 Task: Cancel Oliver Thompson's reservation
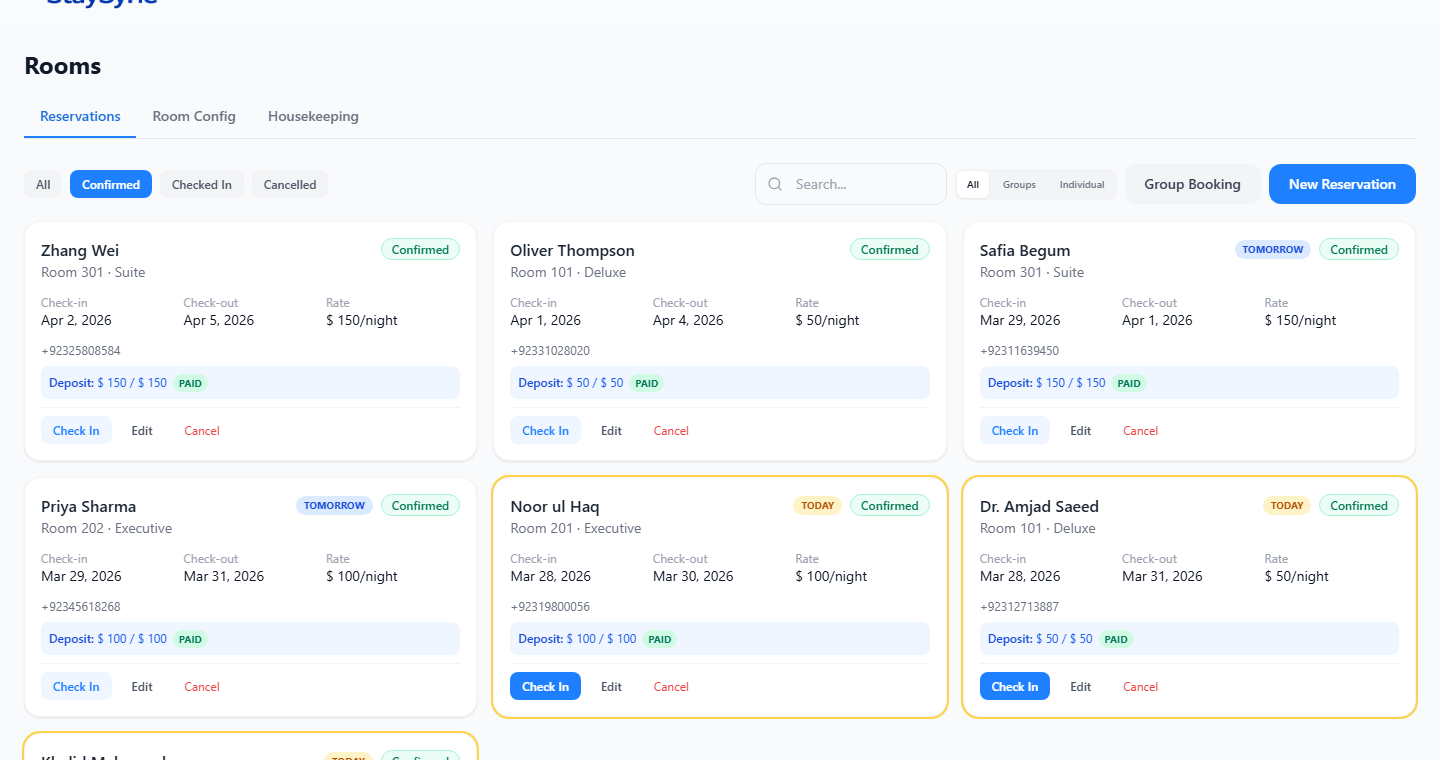(x=671, y=431)
